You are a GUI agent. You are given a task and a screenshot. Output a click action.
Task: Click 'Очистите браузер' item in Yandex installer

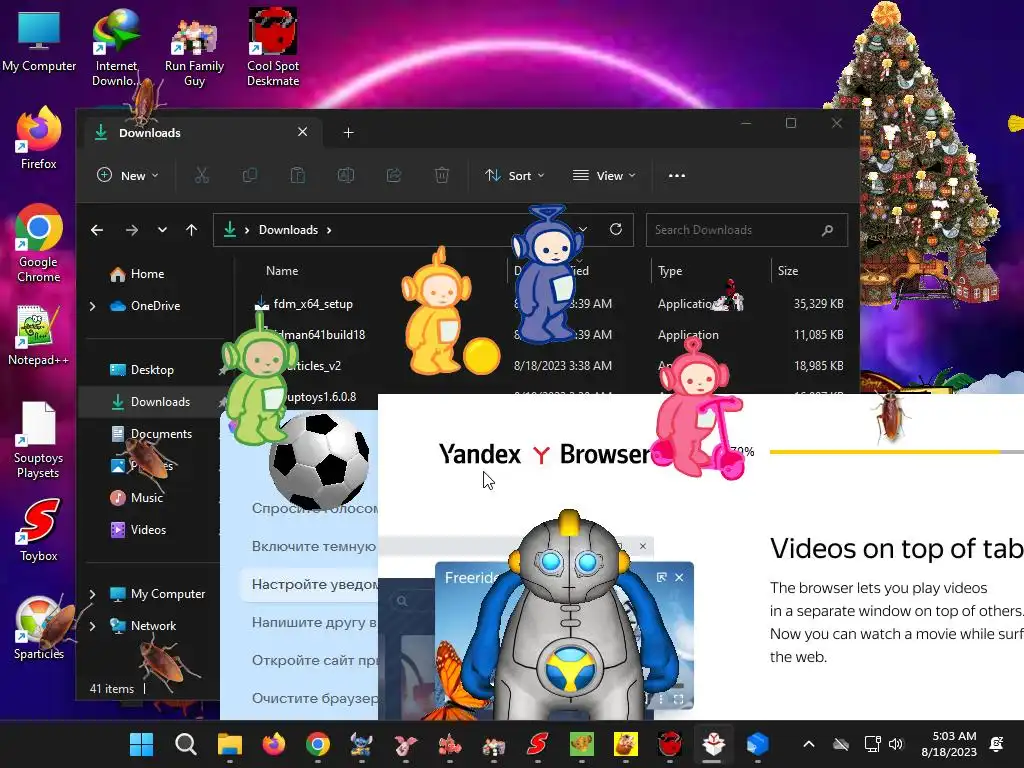315,698
